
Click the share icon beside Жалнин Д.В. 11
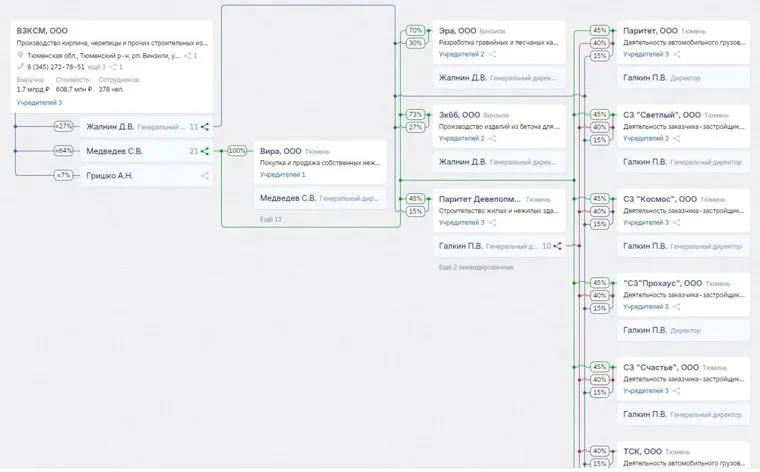pyautogui.click(x=205, y=127)
